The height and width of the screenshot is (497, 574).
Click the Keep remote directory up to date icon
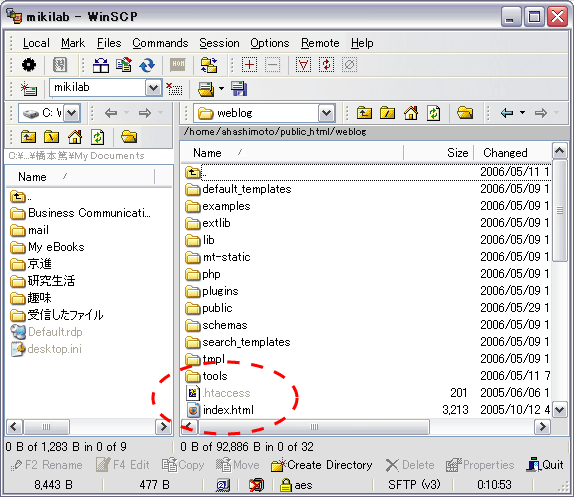pos(124,65)
